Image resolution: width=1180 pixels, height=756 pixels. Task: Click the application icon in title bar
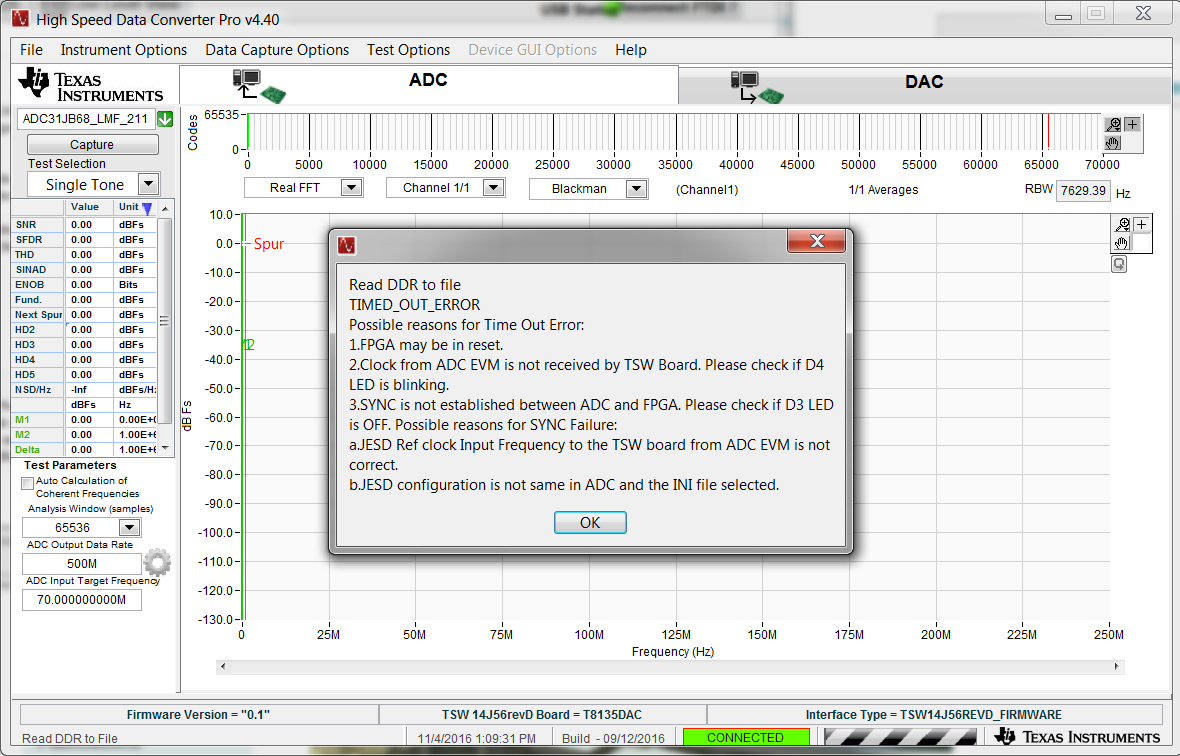20,18
